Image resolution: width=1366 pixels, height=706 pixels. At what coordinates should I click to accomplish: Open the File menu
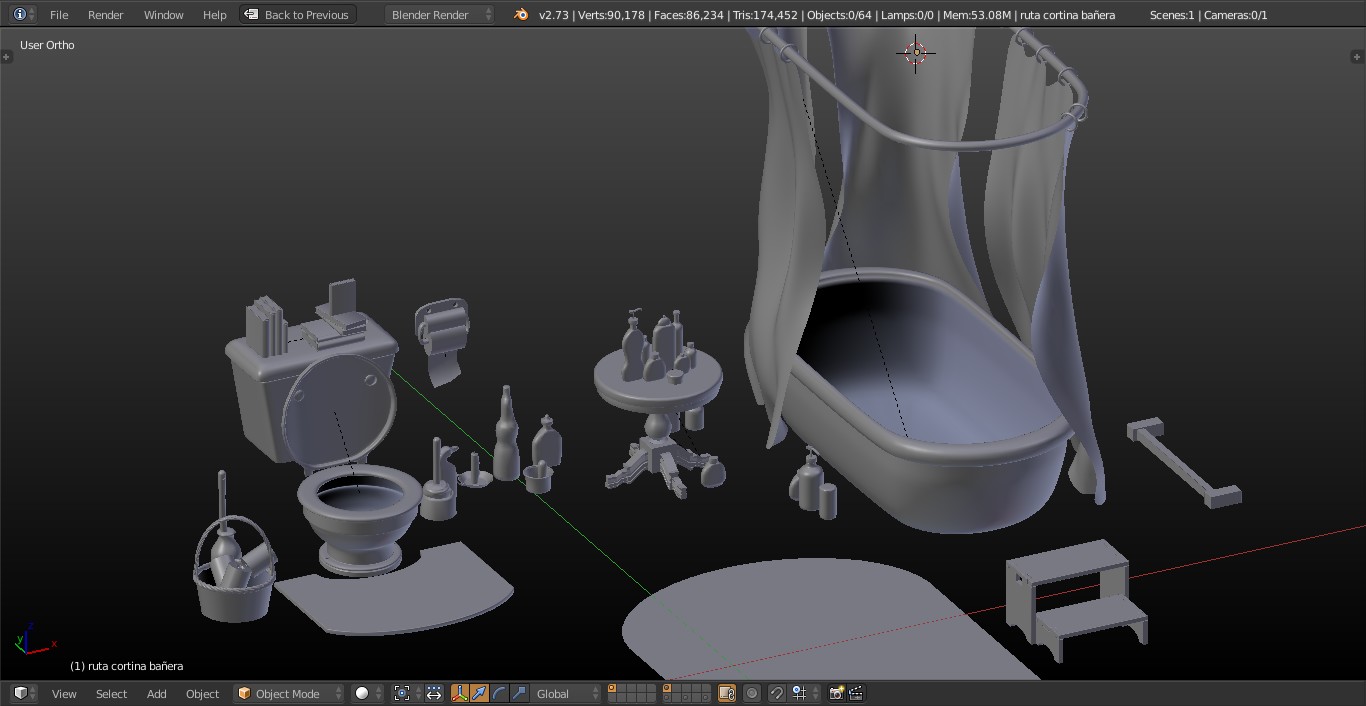coord(59,14)
